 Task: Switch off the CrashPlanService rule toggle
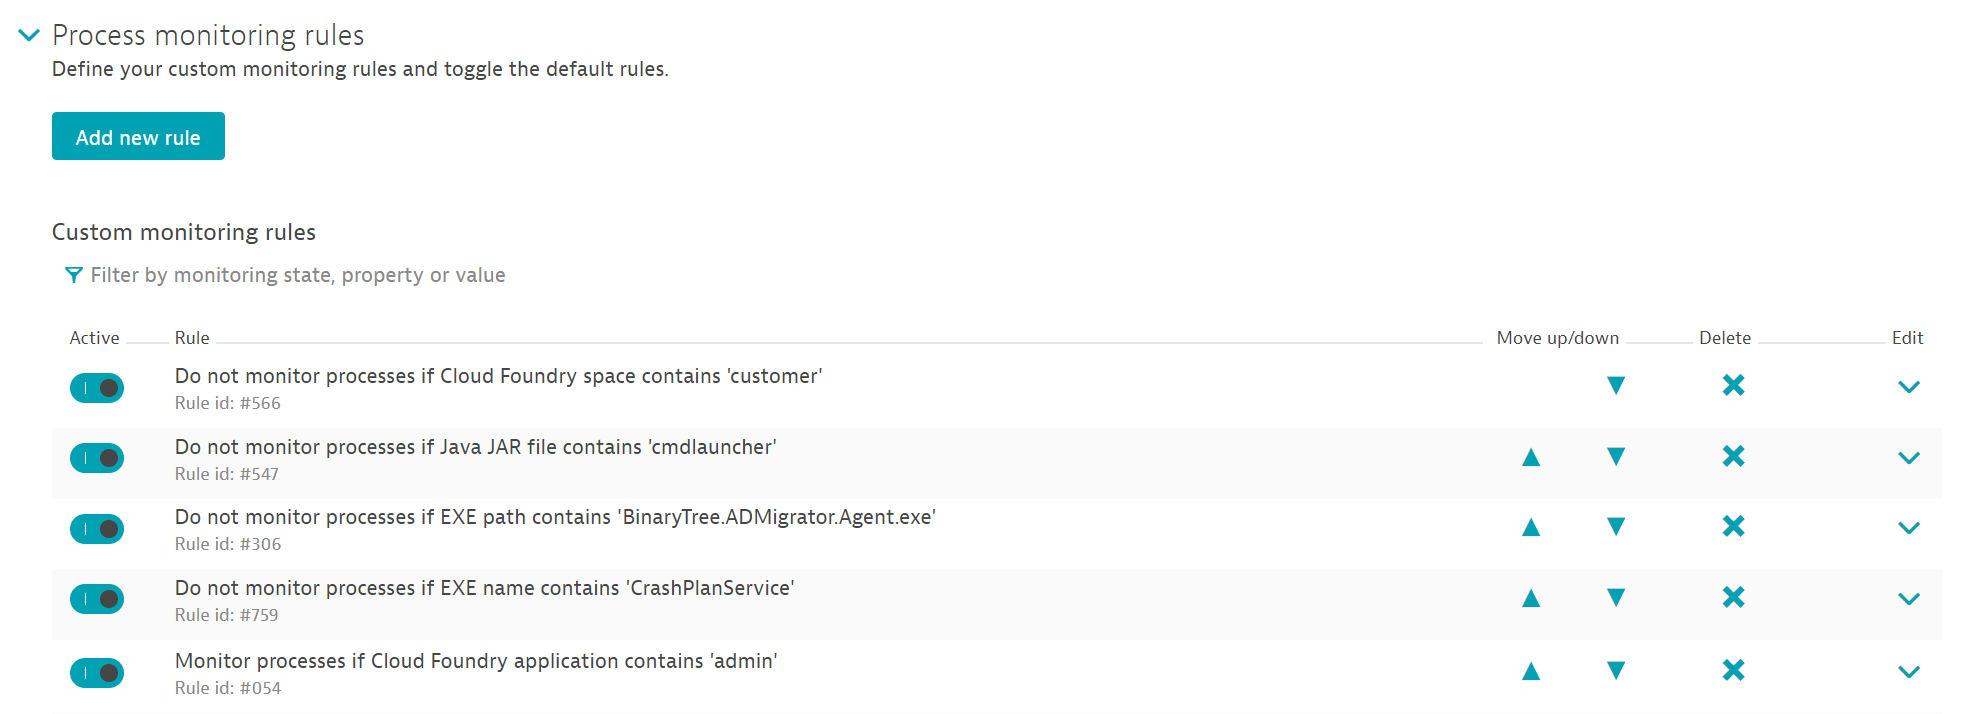97,599
